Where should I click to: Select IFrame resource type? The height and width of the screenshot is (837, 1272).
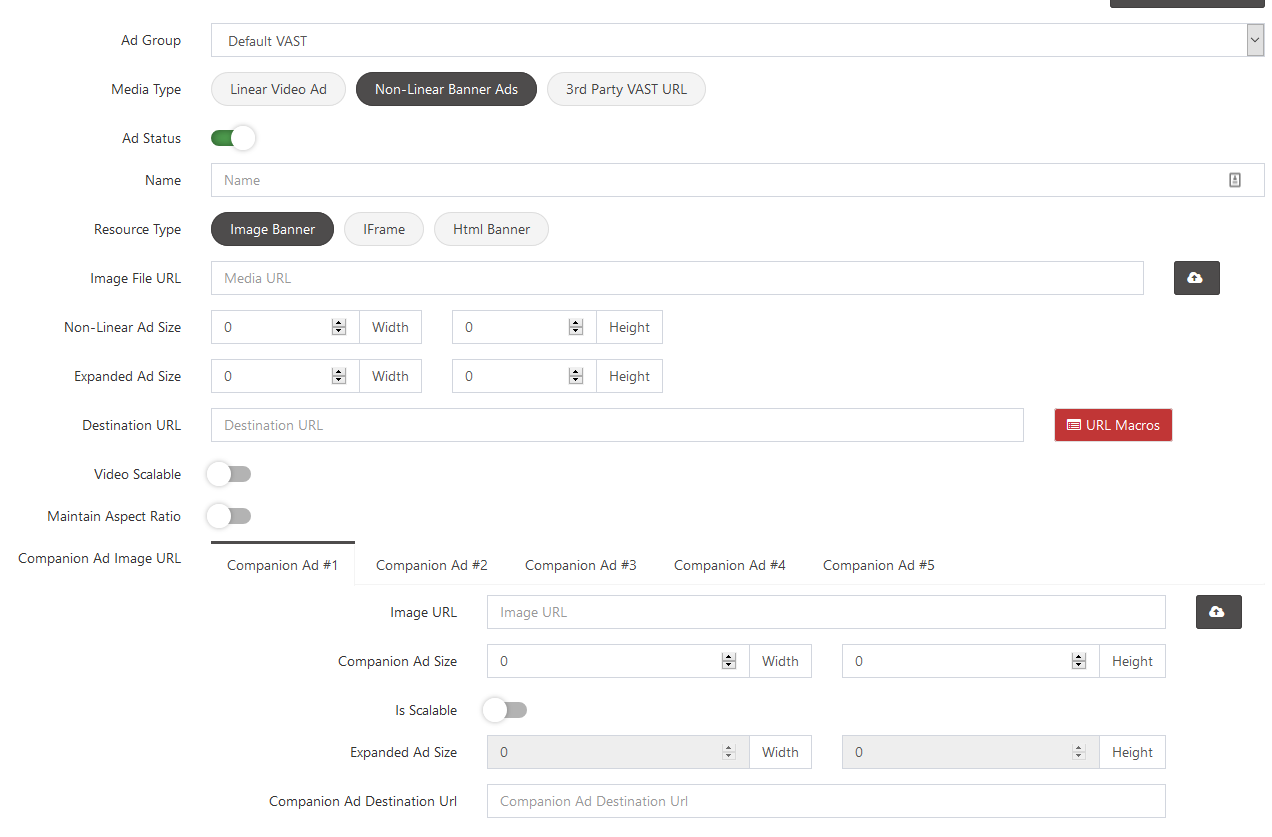pyautogui.click(x=384, y=229)
